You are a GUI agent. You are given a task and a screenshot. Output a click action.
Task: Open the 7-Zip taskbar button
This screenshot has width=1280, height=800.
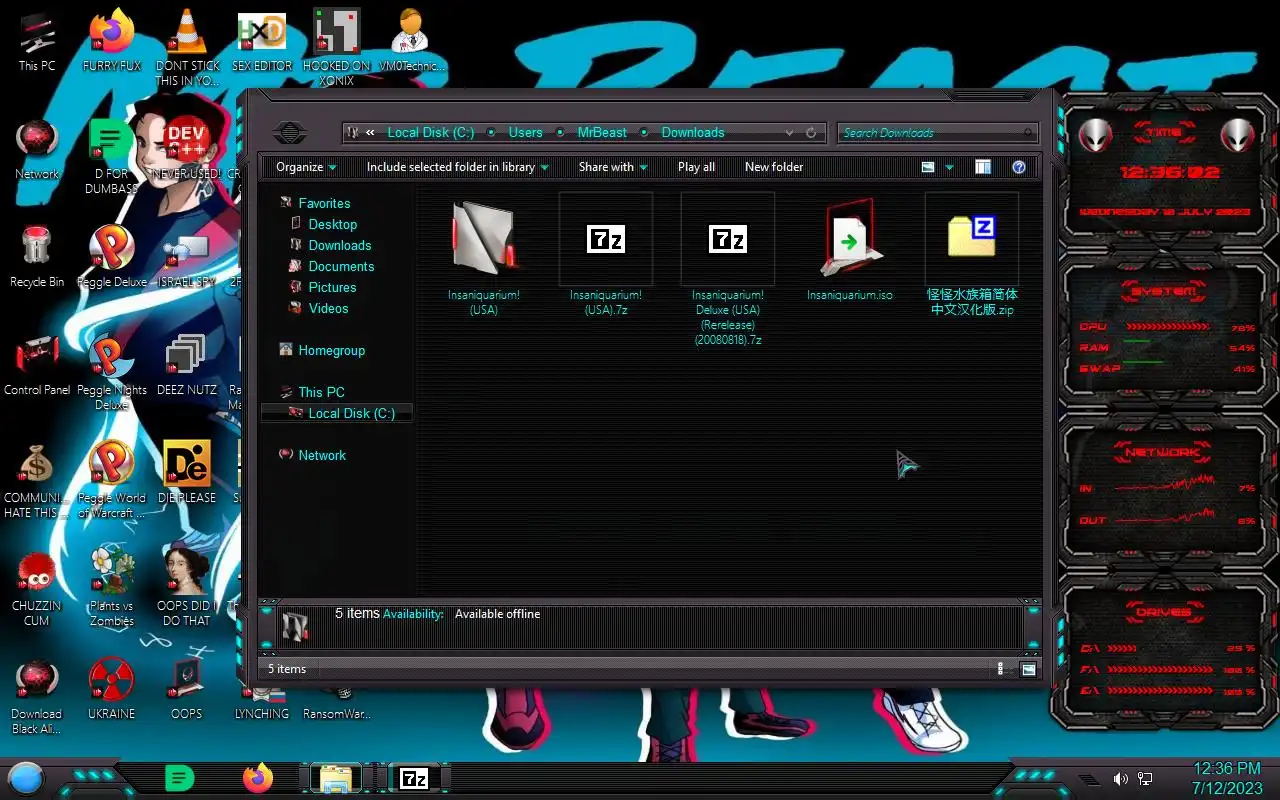414,778
